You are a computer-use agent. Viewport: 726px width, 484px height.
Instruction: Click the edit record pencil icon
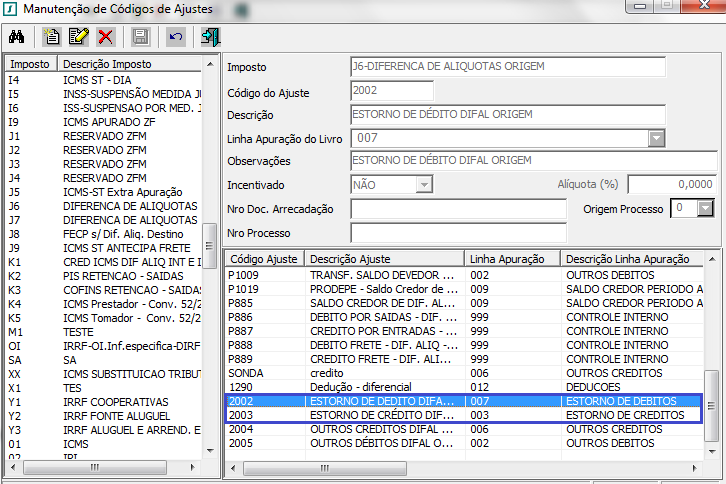(x=78, y=37)
